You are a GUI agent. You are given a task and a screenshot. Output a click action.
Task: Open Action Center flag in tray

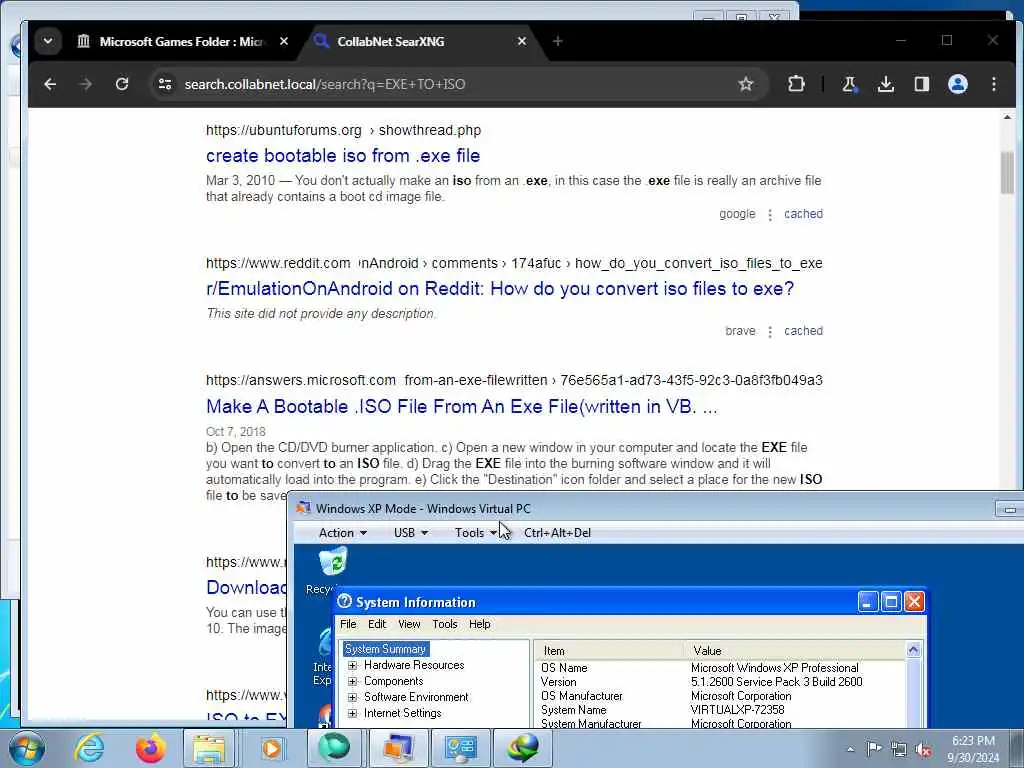[x=874, y=749]
